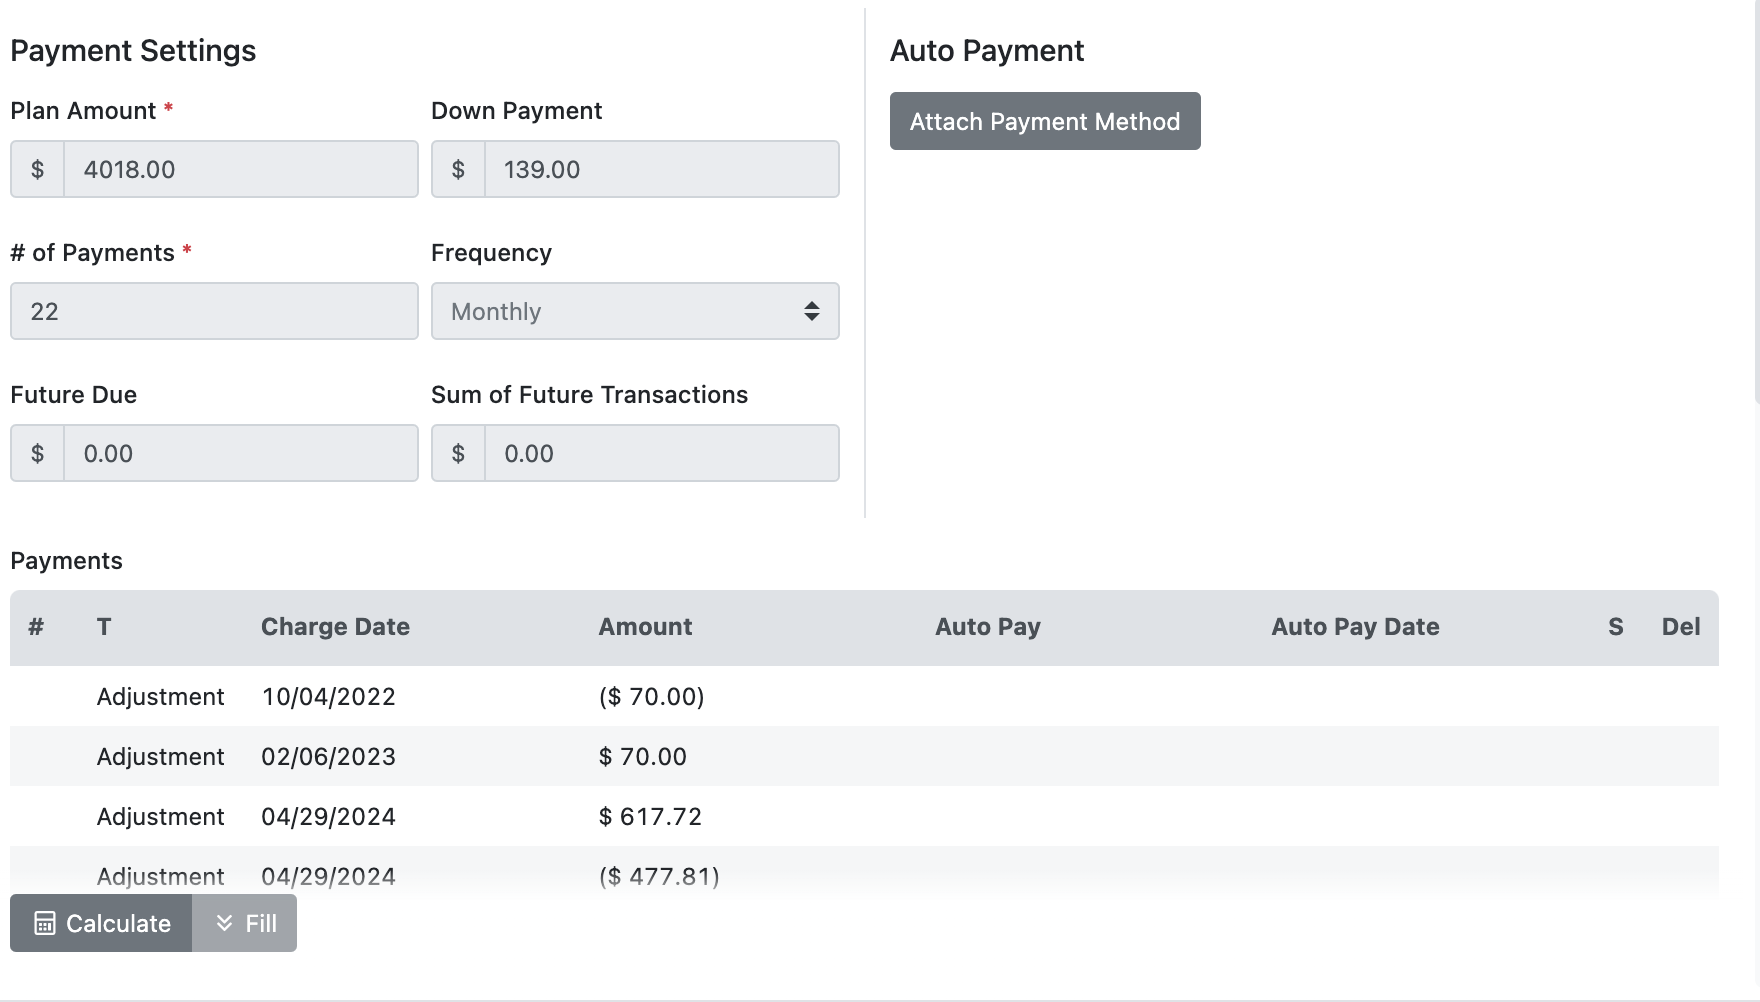1760x1002 pixels.
Task: Click Adjustment in the $ 617.72 row
Action: click(160, 817)
